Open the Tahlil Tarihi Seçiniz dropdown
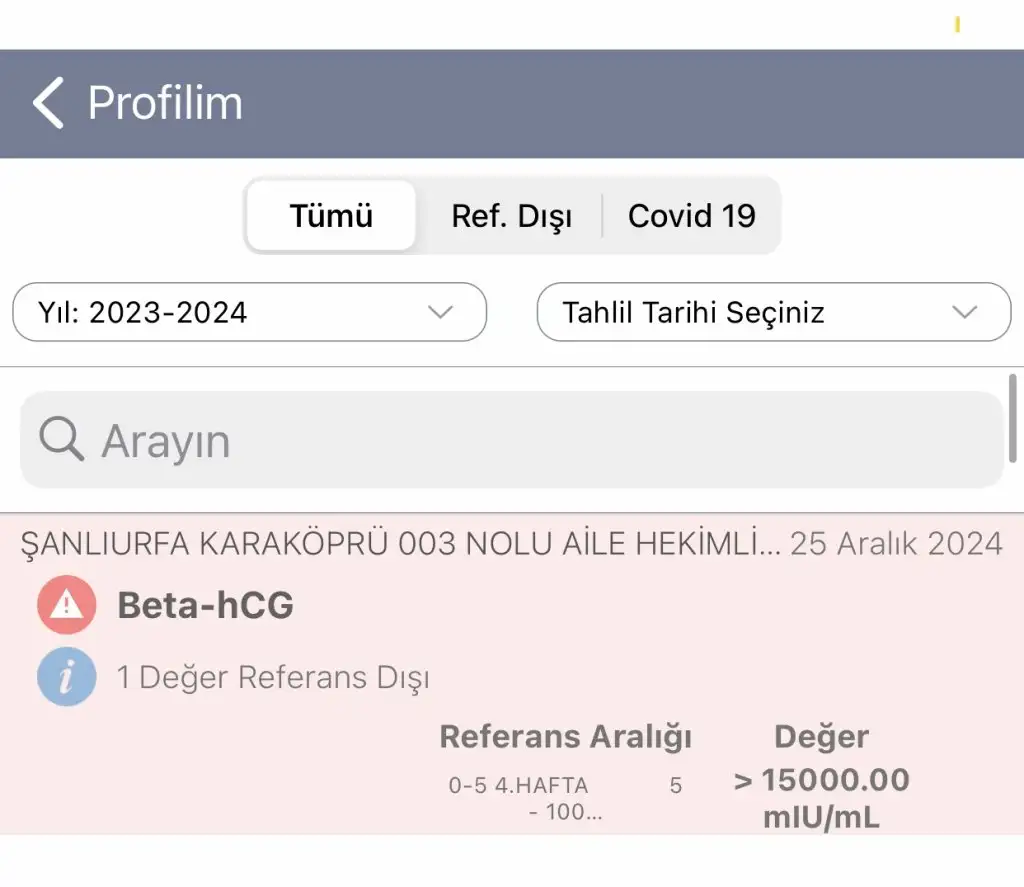 (x=774, y=312)
